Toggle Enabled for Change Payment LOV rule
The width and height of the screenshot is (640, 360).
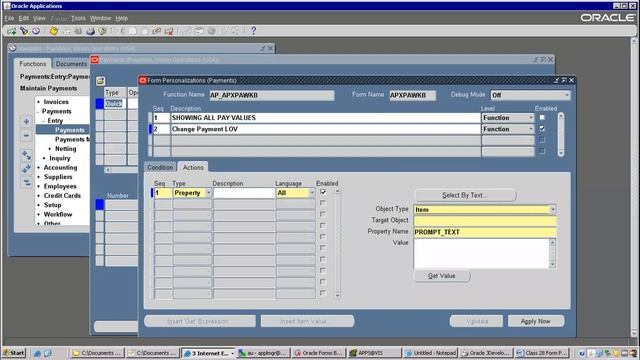click(542, 129)
